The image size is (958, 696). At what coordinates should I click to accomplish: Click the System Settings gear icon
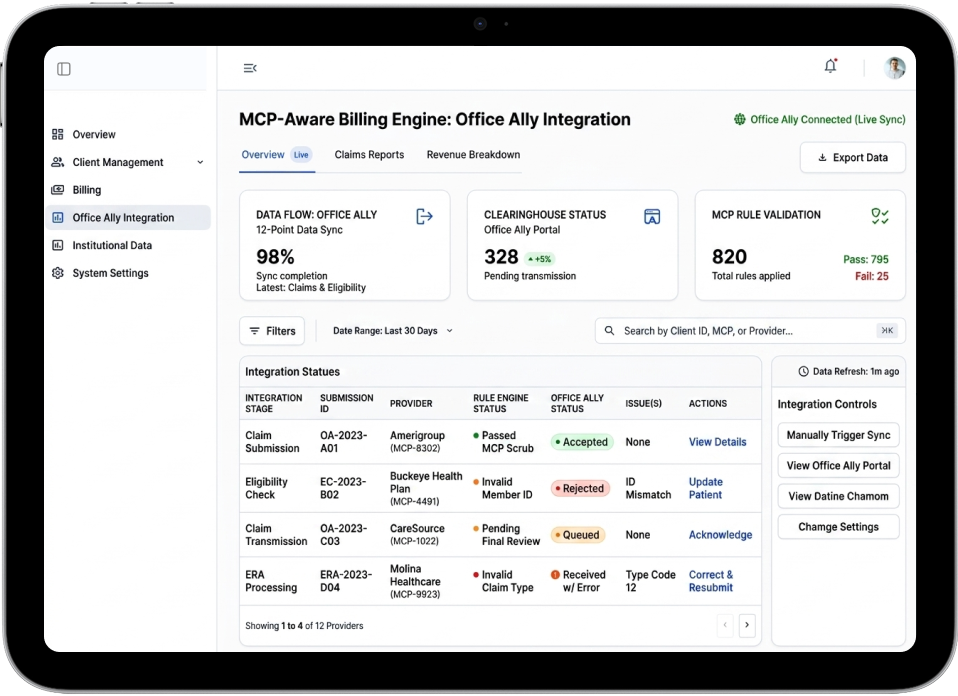pos(58,273)
